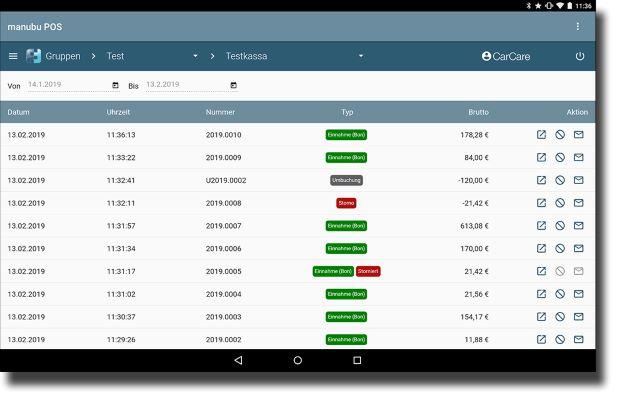Click the power logout icon
This screenshot has height=396, width=630.
[580, 56]
